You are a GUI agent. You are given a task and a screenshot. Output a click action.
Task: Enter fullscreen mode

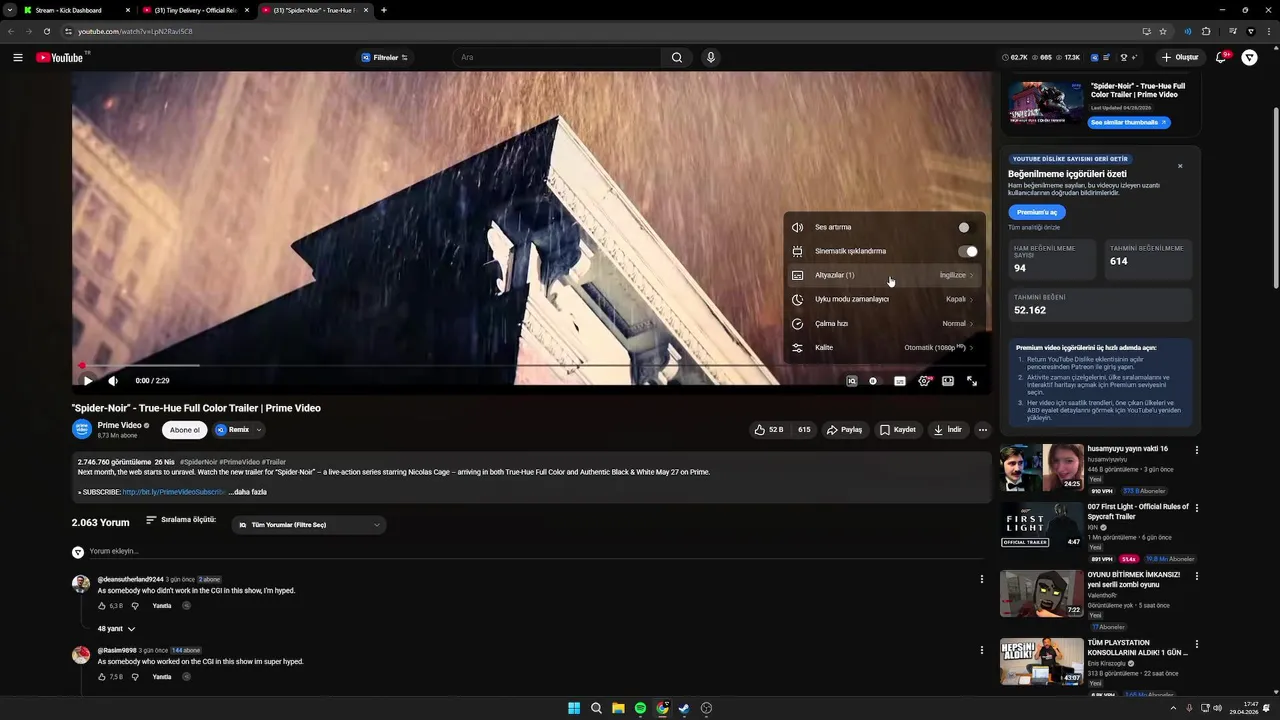pos(972,381)
